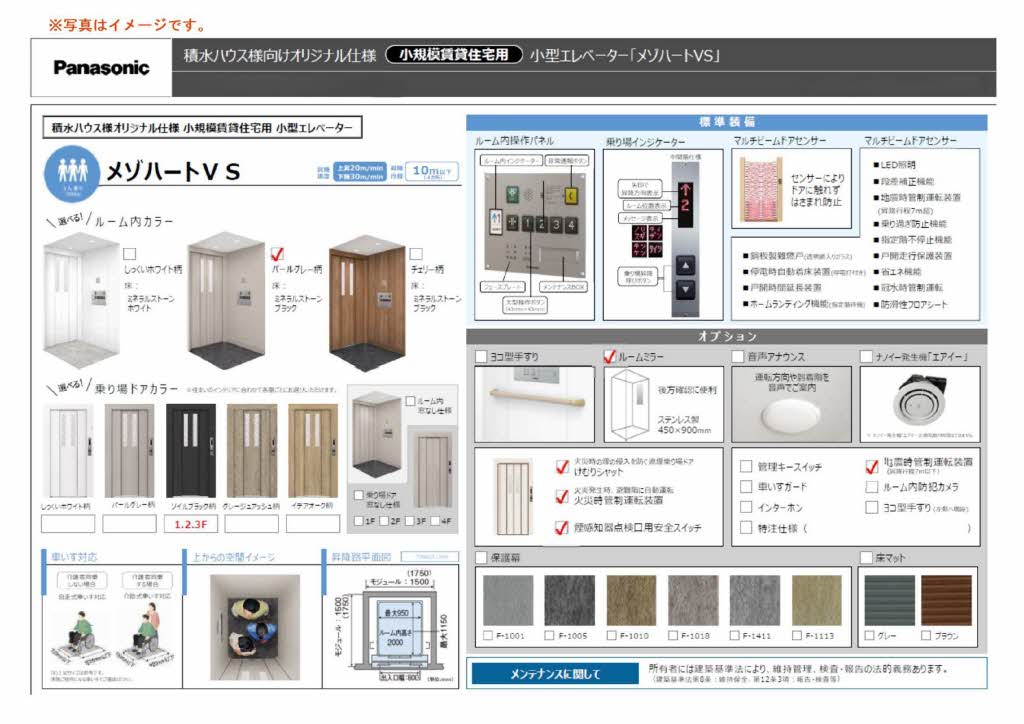1024x724 pixels.
Task: Uncheck the 地震時管制運転装置 option
Action: pyautogui.click(x=871, y=466)
